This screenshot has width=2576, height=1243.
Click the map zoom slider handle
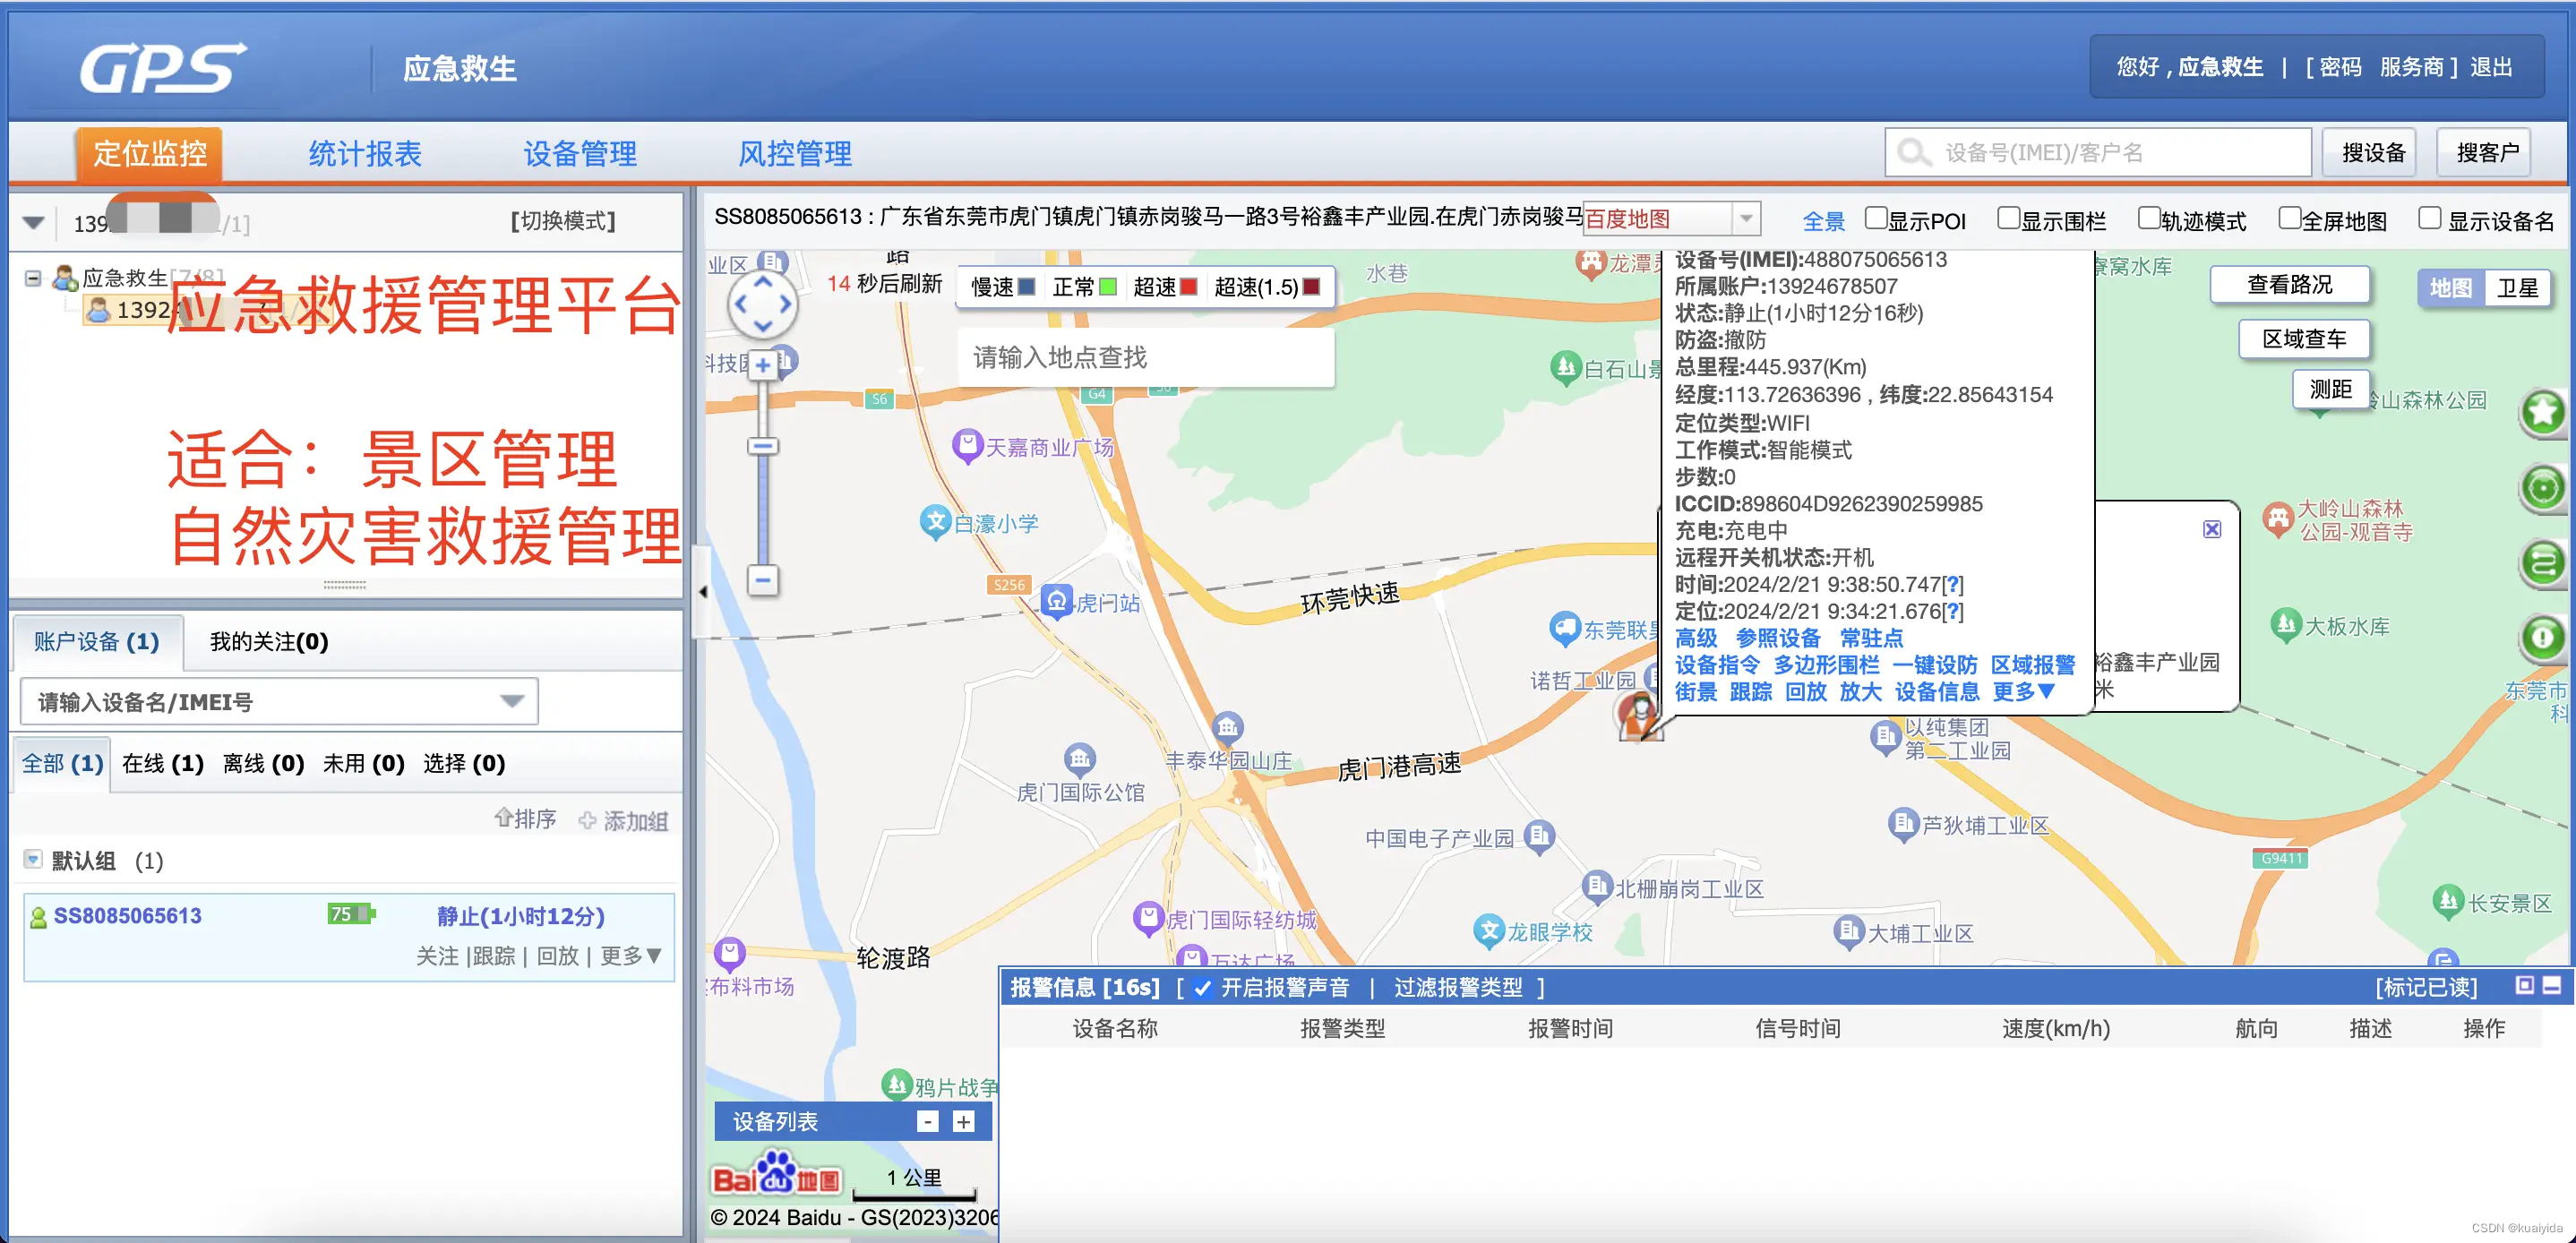pos(763,446)
